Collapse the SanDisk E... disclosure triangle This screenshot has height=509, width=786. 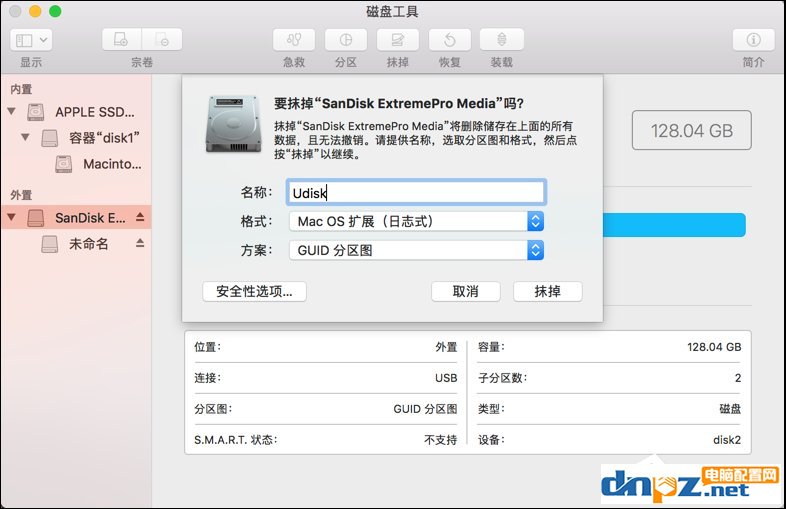point(12,217)
